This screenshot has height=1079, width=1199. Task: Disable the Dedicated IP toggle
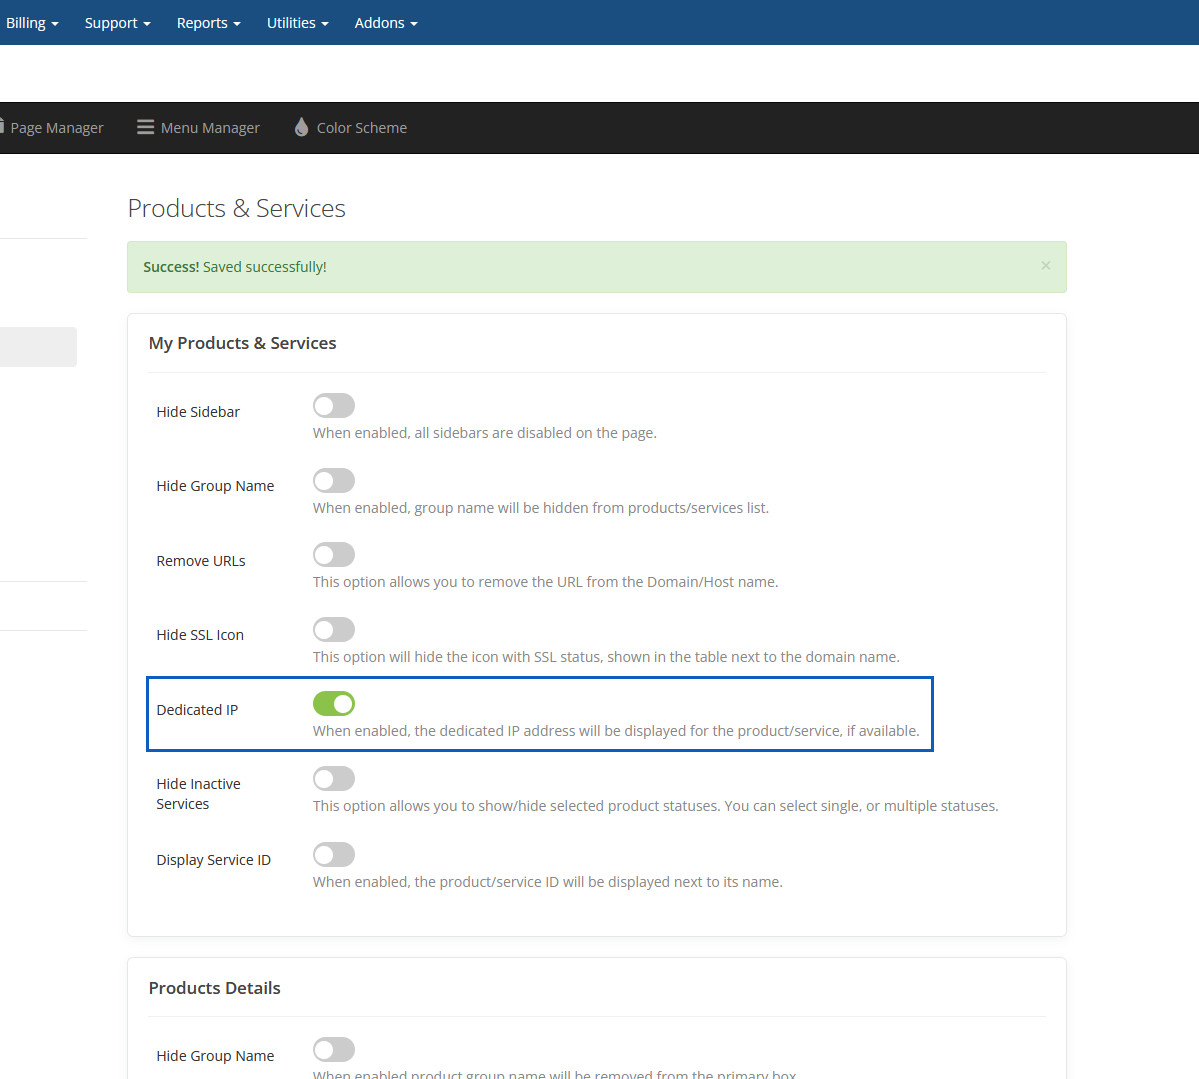pos(334,704)
